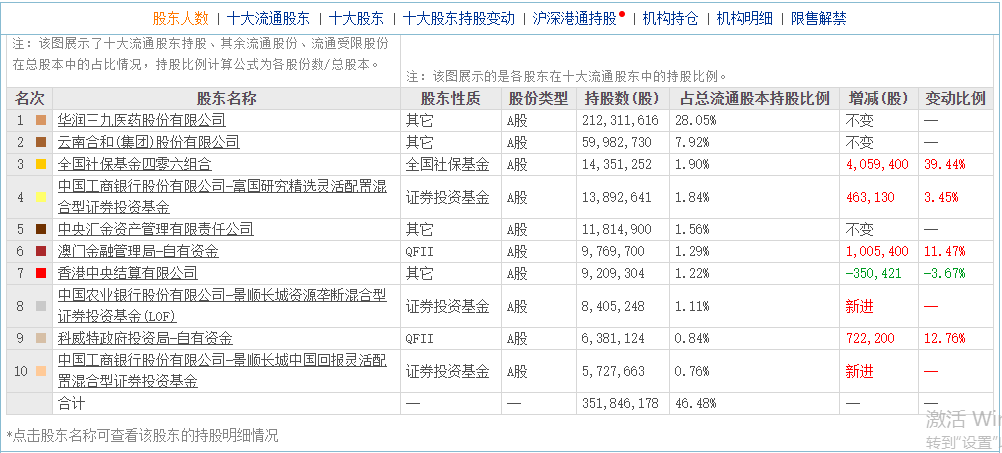
Task: Click the 合计 total row label
Action: pyautogui.click(x=72, y=404)
